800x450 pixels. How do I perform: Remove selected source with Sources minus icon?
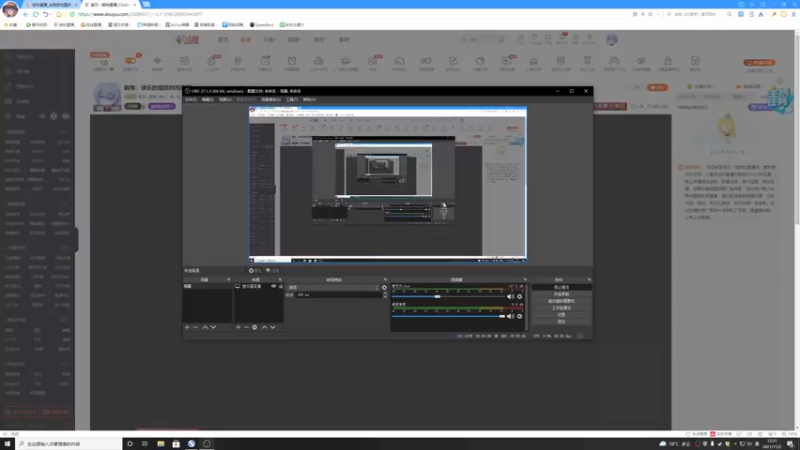pyautogui.click(x=246, y=327)
